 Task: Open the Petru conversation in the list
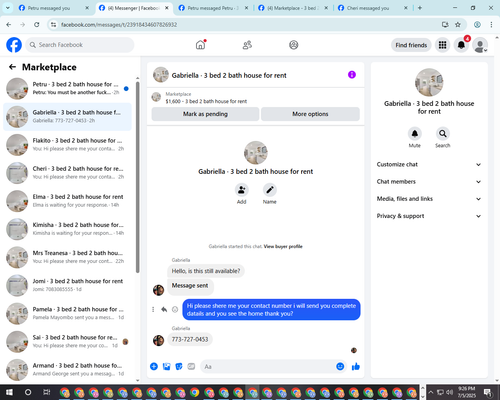pyautogui.click(x=67, y=89)
